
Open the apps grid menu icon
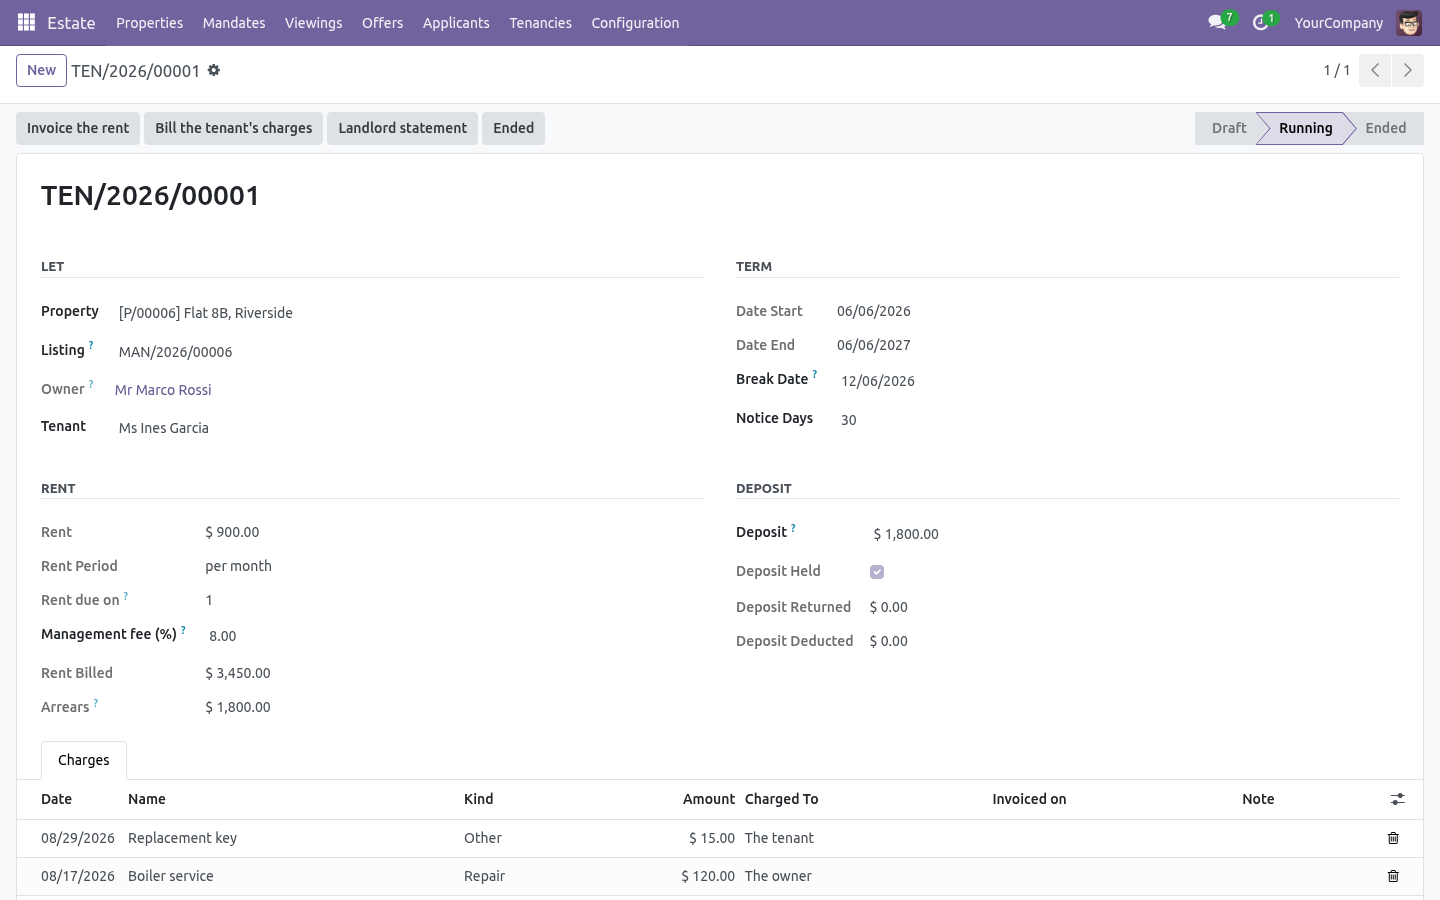click(27, 22)
